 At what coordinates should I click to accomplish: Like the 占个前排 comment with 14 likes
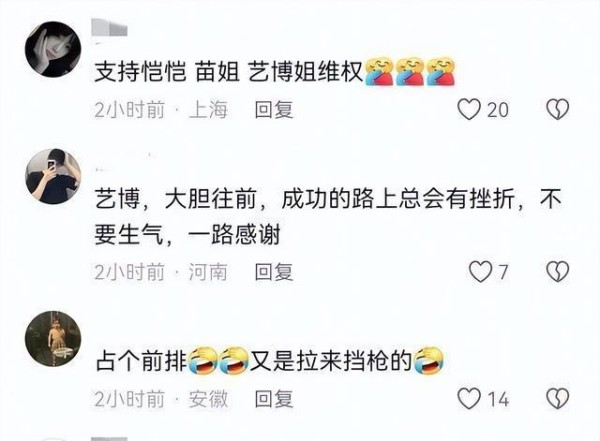(x=469, y=399)
